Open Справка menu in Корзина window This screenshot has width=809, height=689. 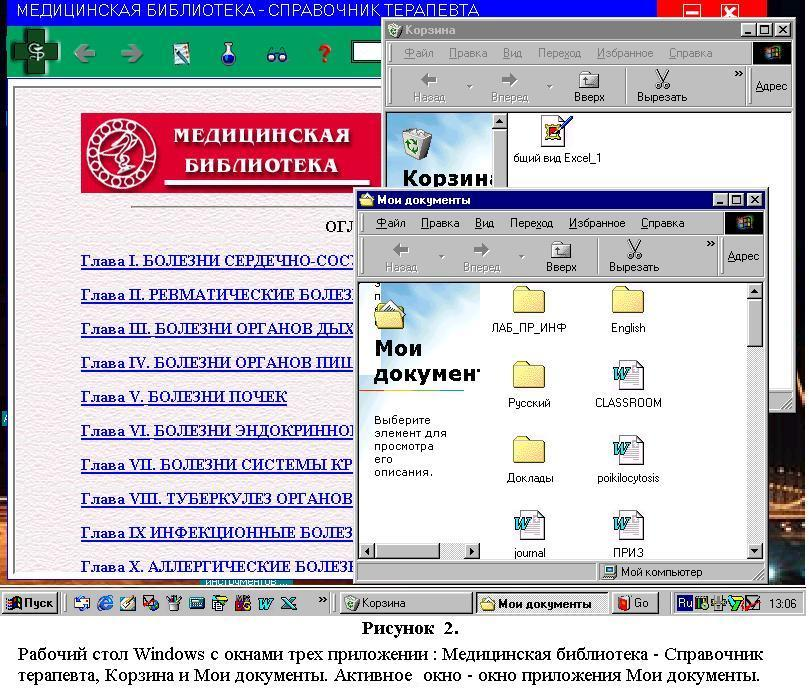coord(690,53)
